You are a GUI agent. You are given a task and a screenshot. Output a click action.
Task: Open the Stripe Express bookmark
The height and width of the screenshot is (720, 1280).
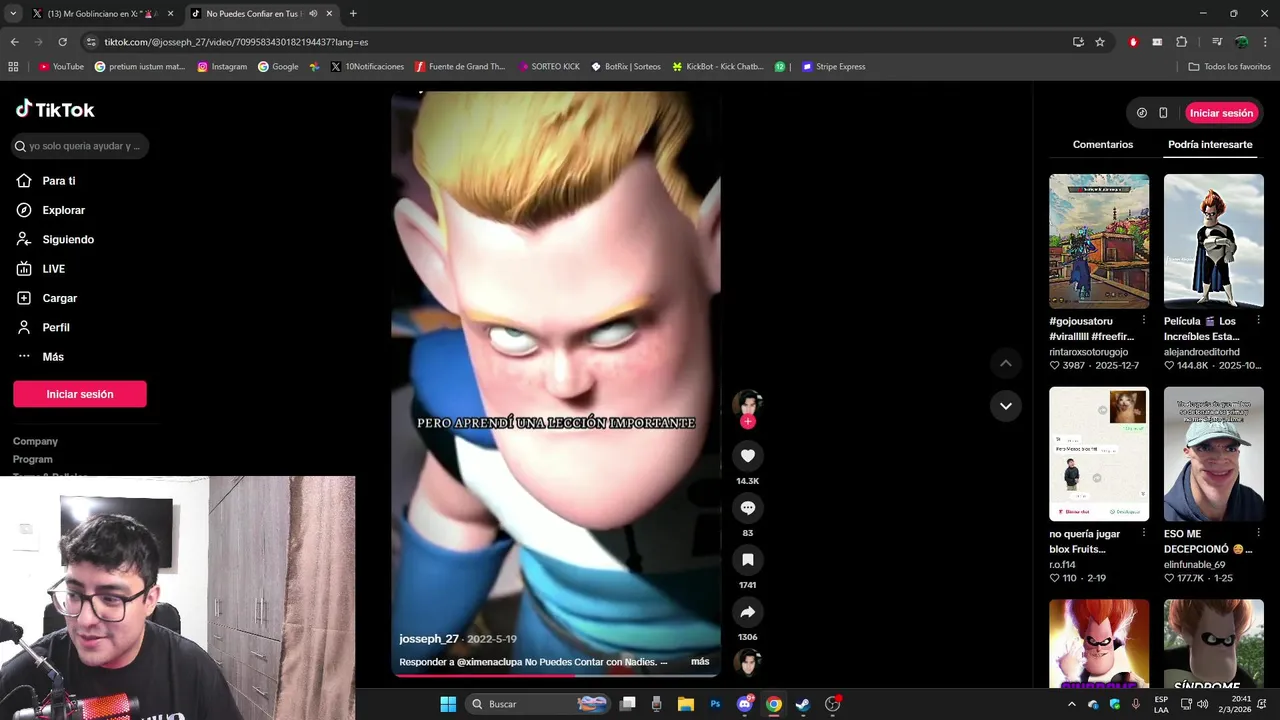[833, 67]
